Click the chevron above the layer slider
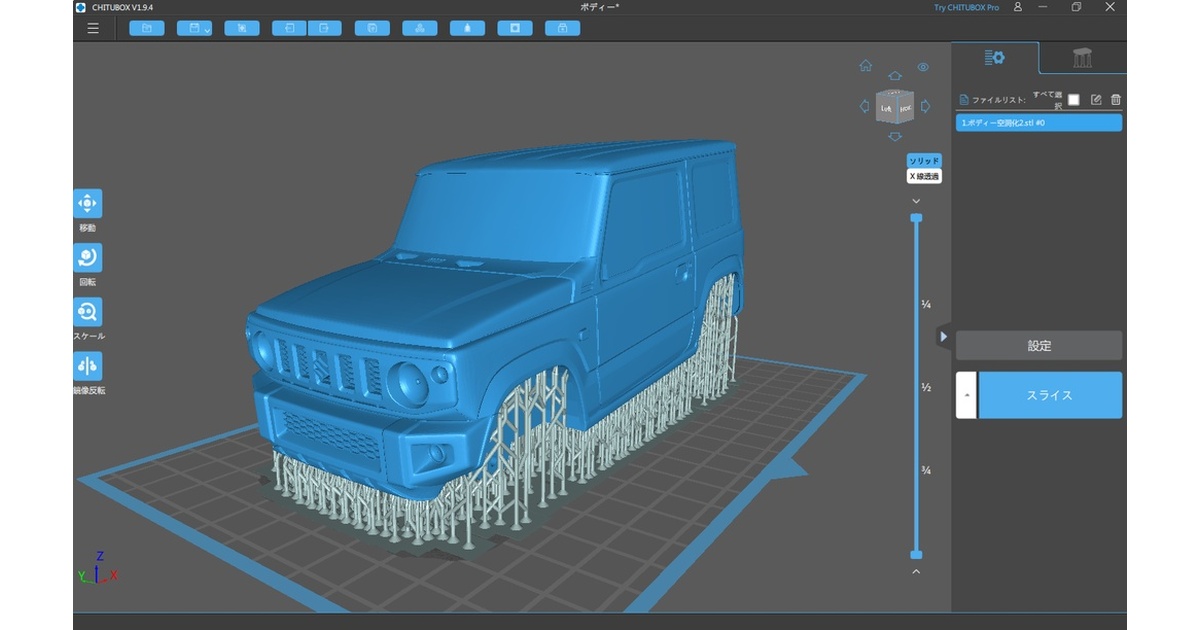Screen dimensions: 1200x630 (x=916, y=201)
